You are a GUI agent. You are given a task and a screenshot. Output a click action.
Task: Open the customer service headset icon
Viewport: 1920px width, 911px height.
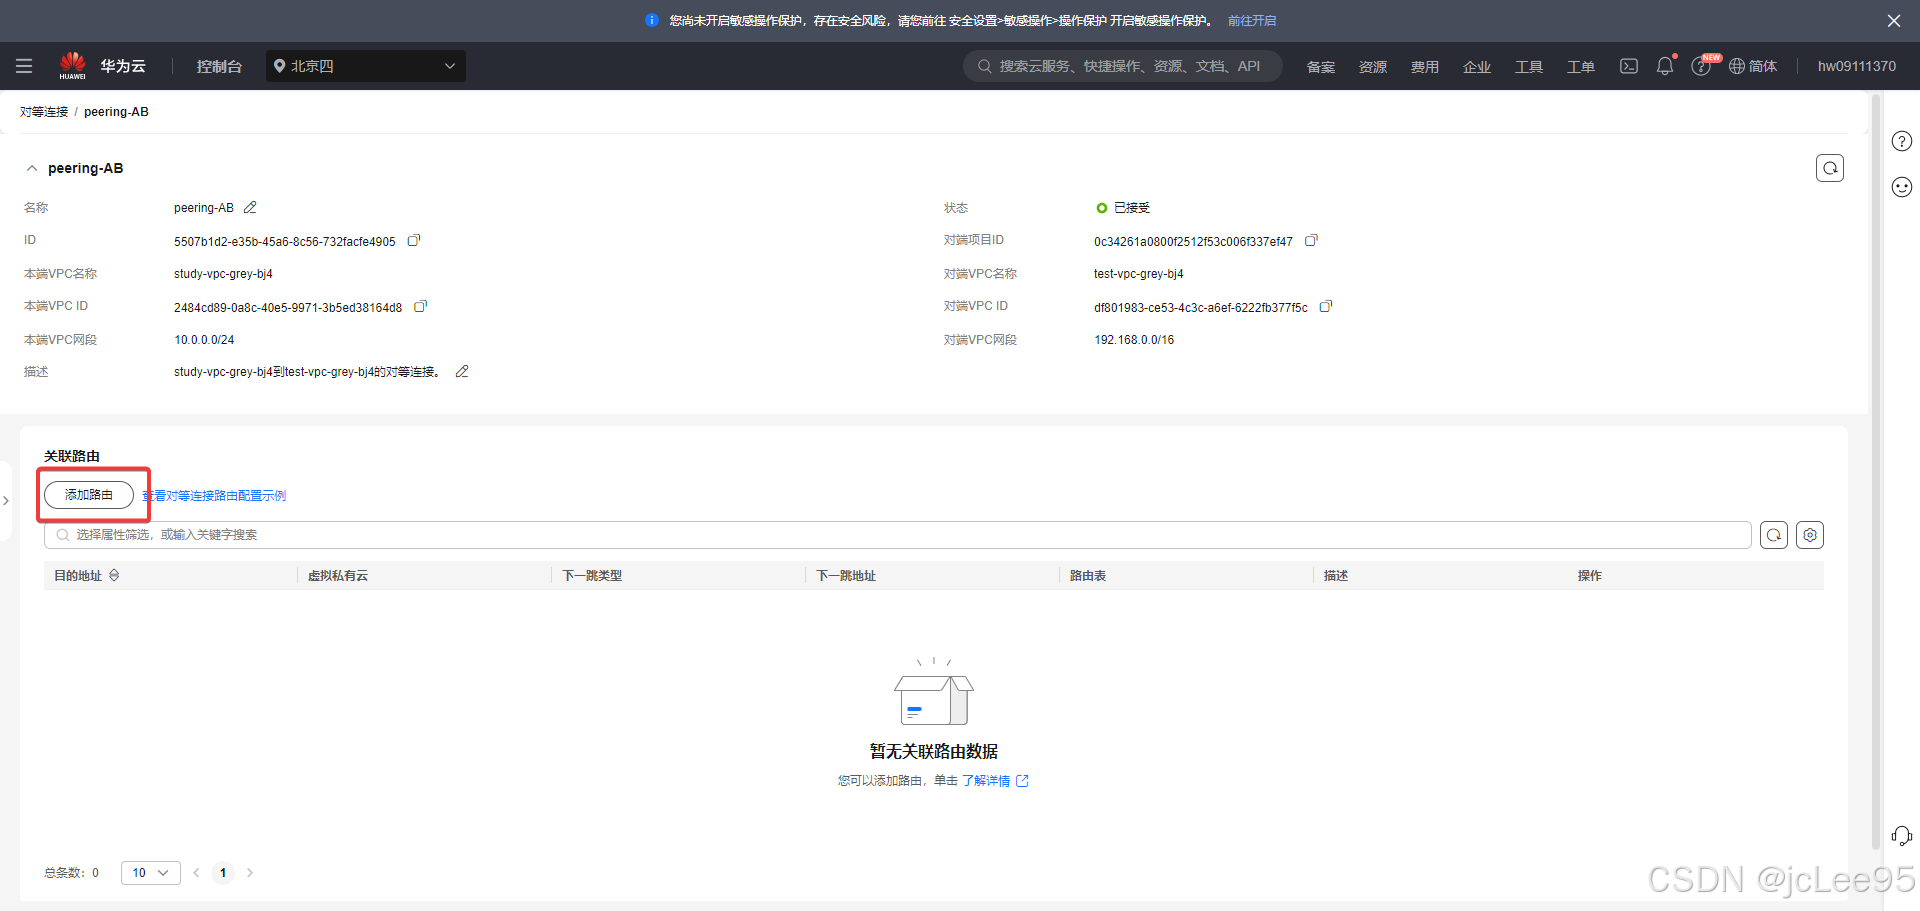coord(1902,836)
